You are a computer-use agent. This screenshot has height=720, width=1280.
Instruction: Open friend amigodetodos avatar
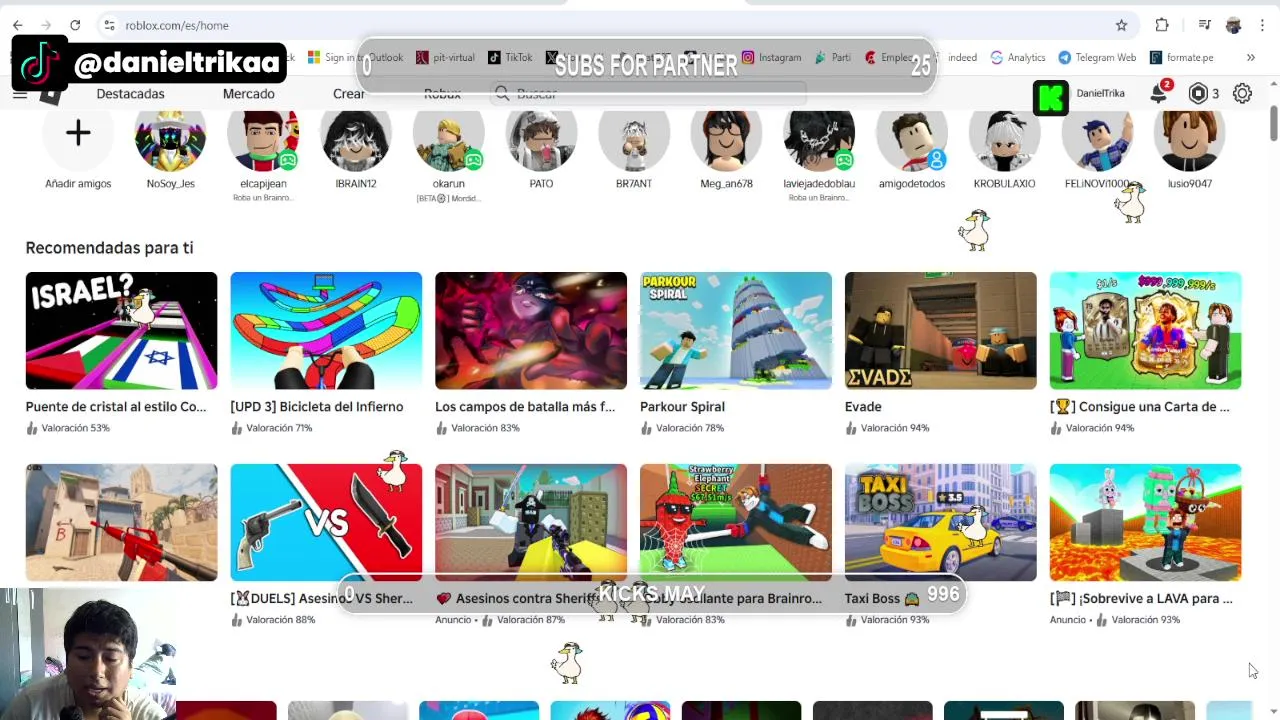(x=912, y=135)
